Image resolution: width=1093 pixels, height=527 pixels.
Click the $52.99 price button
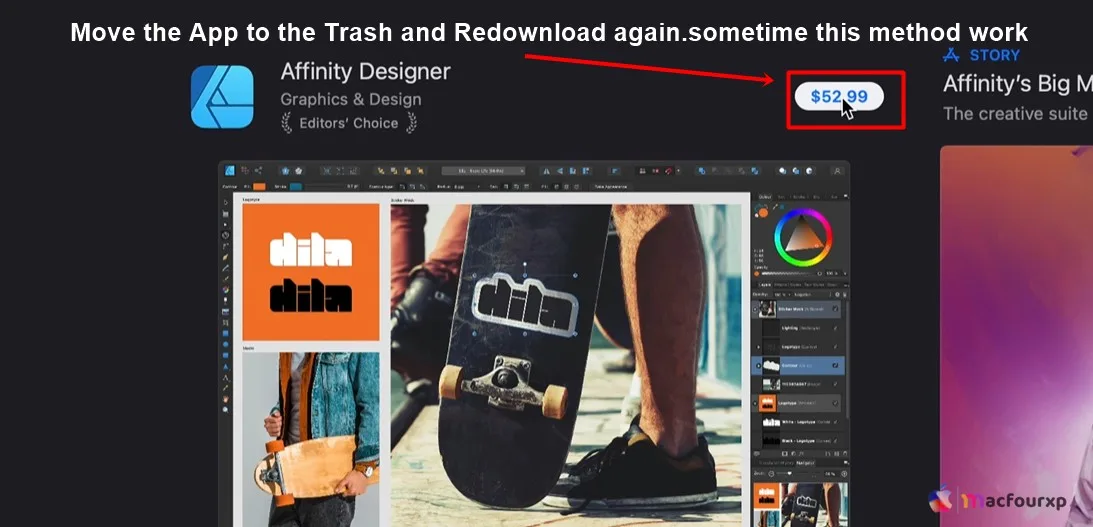tap(839, 97)
